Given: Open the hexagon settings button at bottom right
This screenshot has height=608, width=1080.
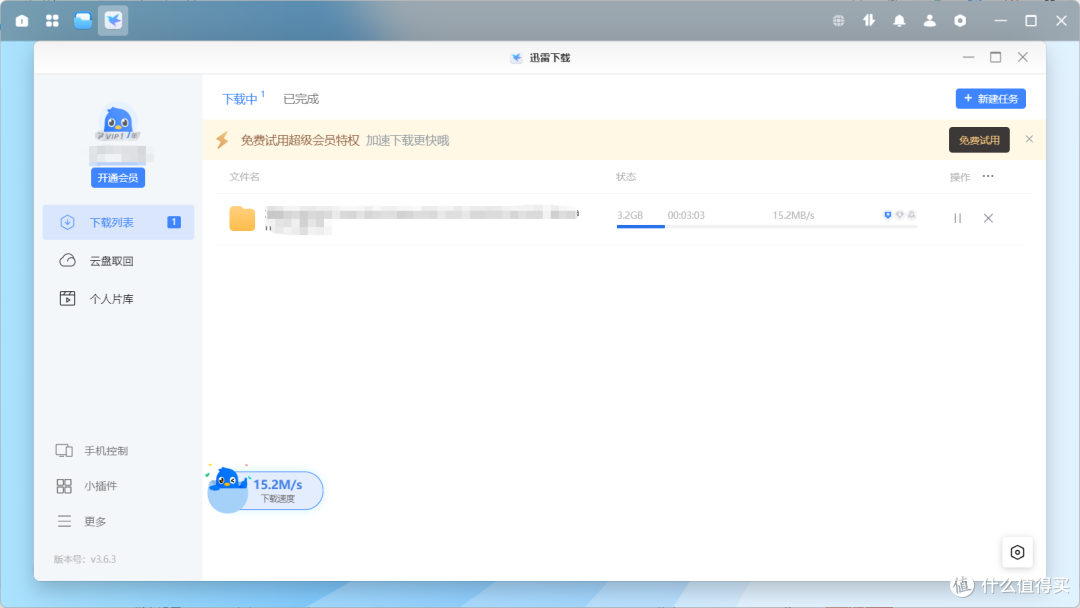Looking at the screenshot, I should pos(1017,552).
